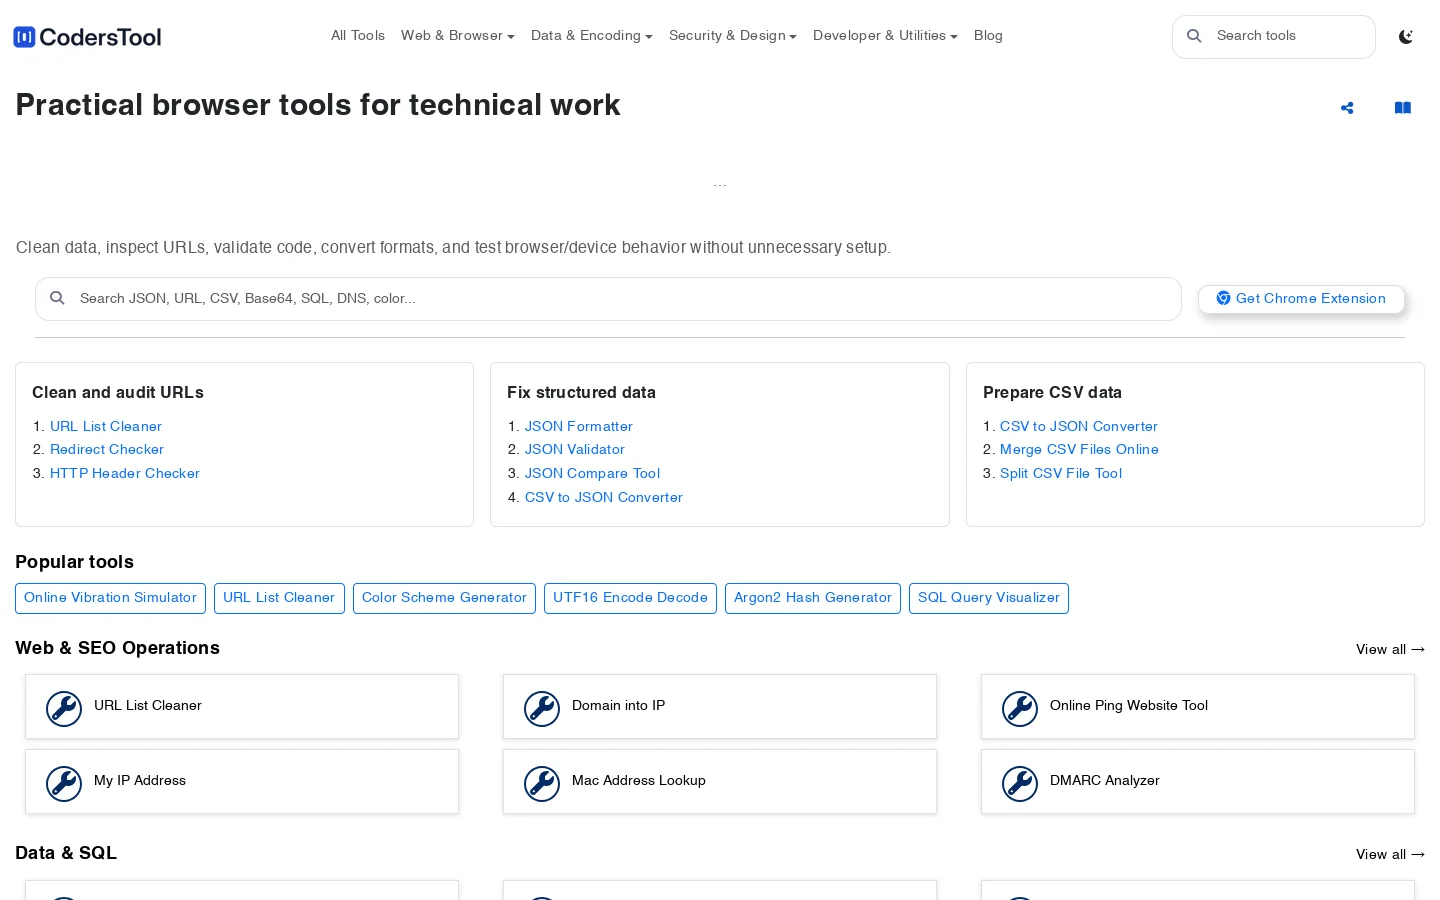The image size is (1440, 900).
Task: Open the book icon beside share
Action: [x=1403, y=108]
